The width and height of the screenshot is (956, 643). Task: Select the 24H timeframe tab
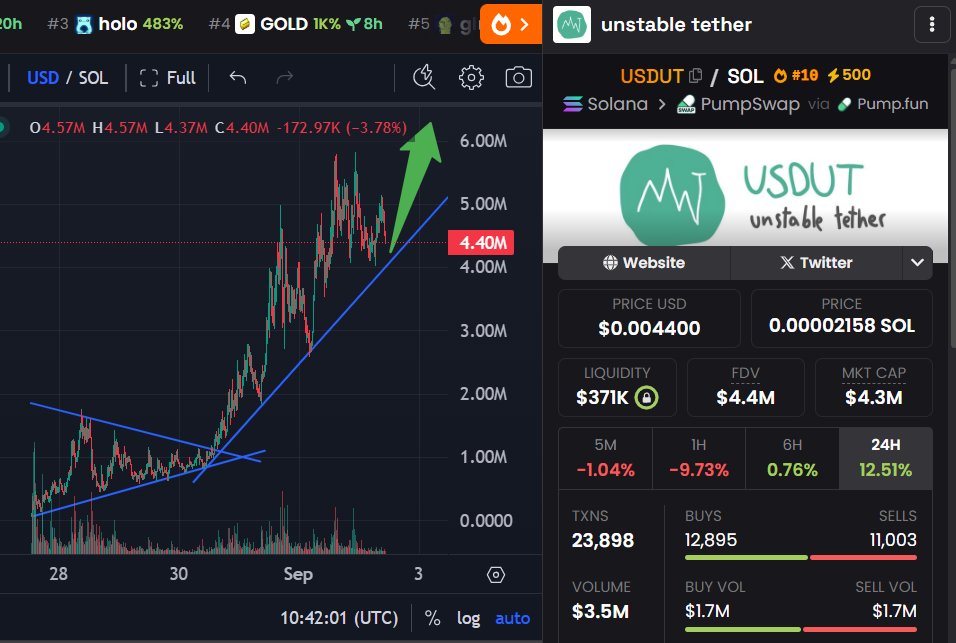885,458
